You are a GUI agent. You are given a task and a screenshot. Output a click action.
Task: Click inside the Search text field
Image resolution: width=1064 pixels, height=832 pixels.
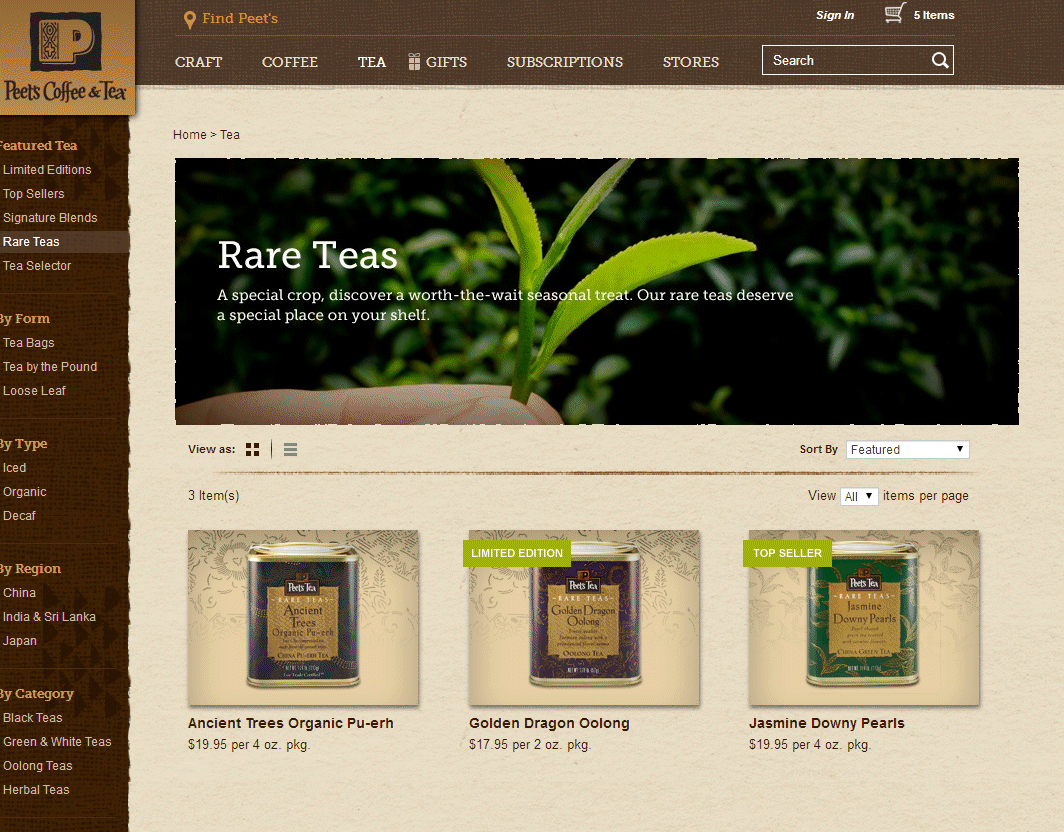(845, 61)
